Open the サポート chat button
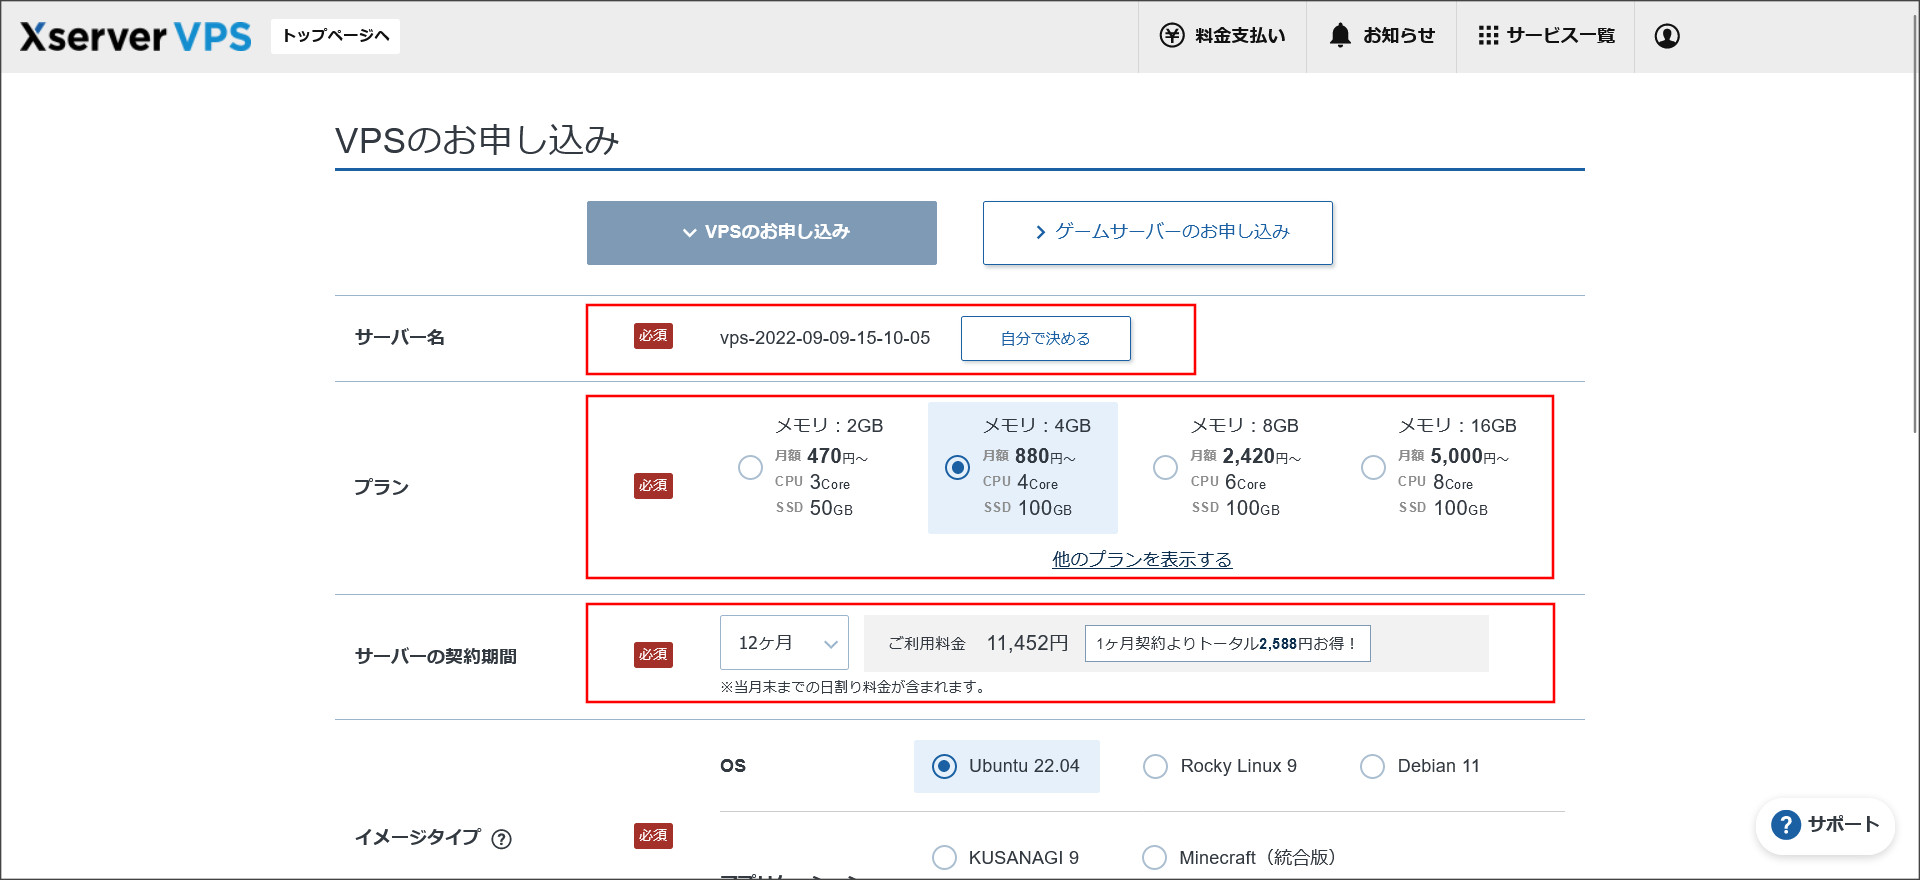1920x880 pixels. point(1826,825)
